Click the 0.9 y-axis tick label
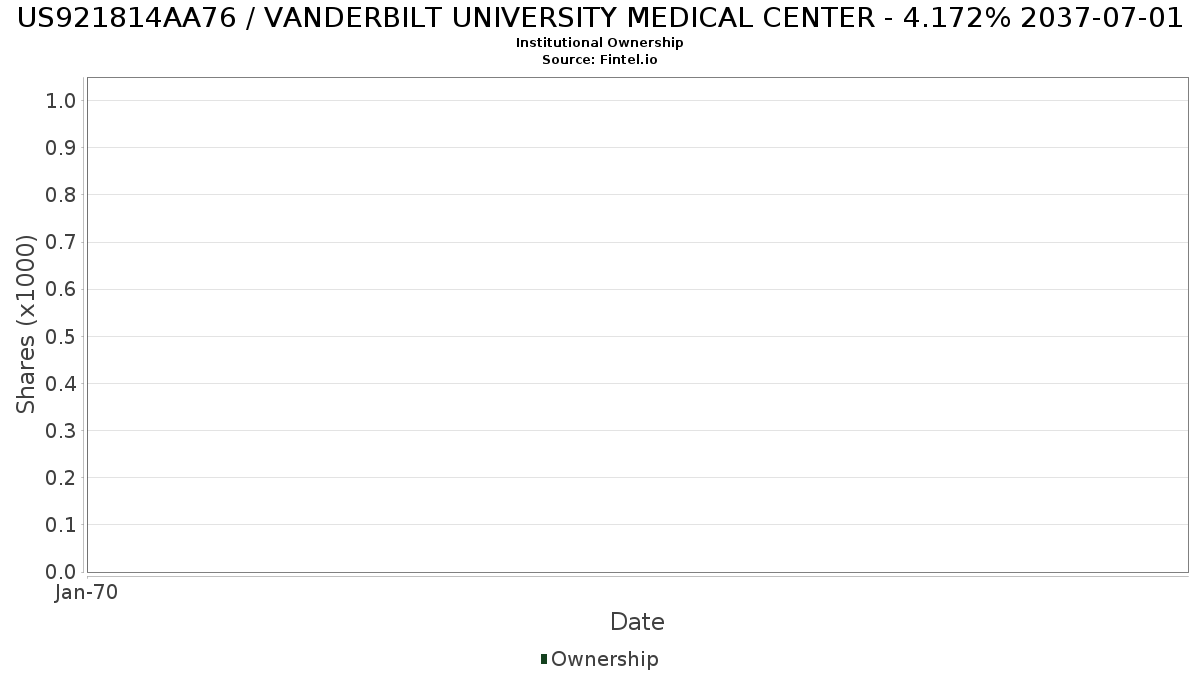1200x675 pixels. point(61,147)
